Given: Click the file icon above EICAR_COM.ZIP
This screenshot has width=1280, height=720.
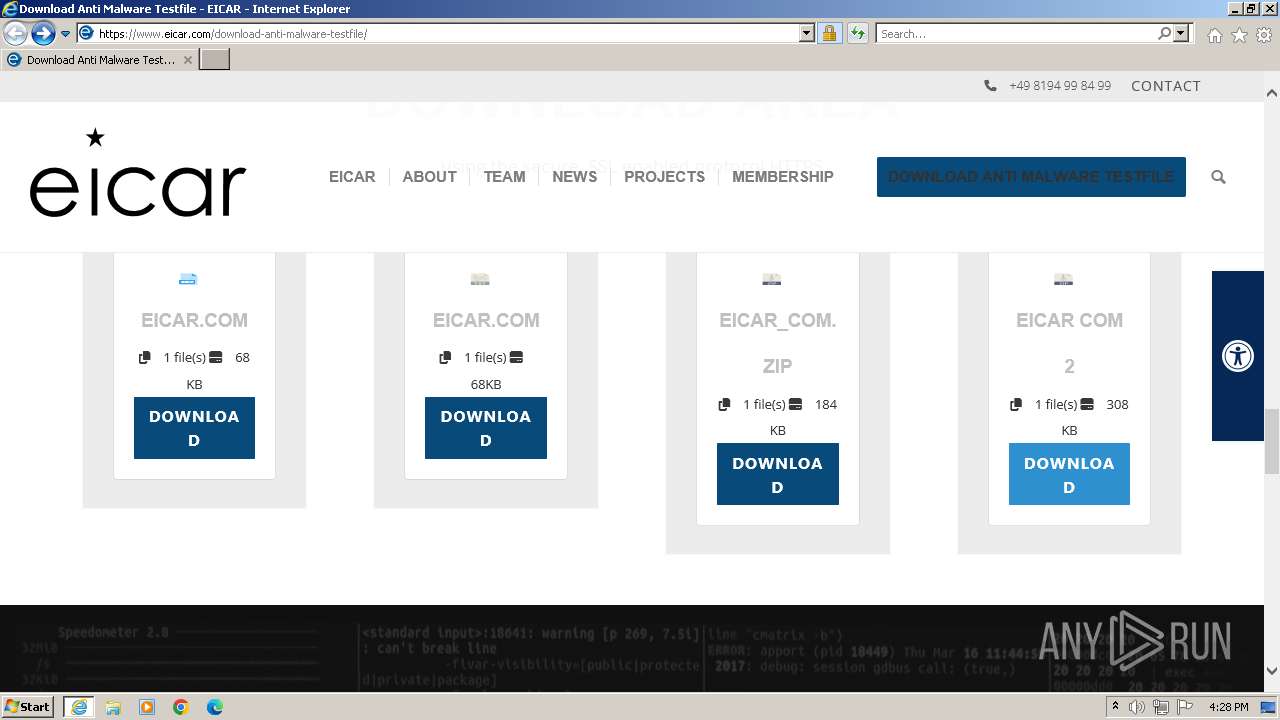Looking at the screenshot, I should (x=771, y=279).
